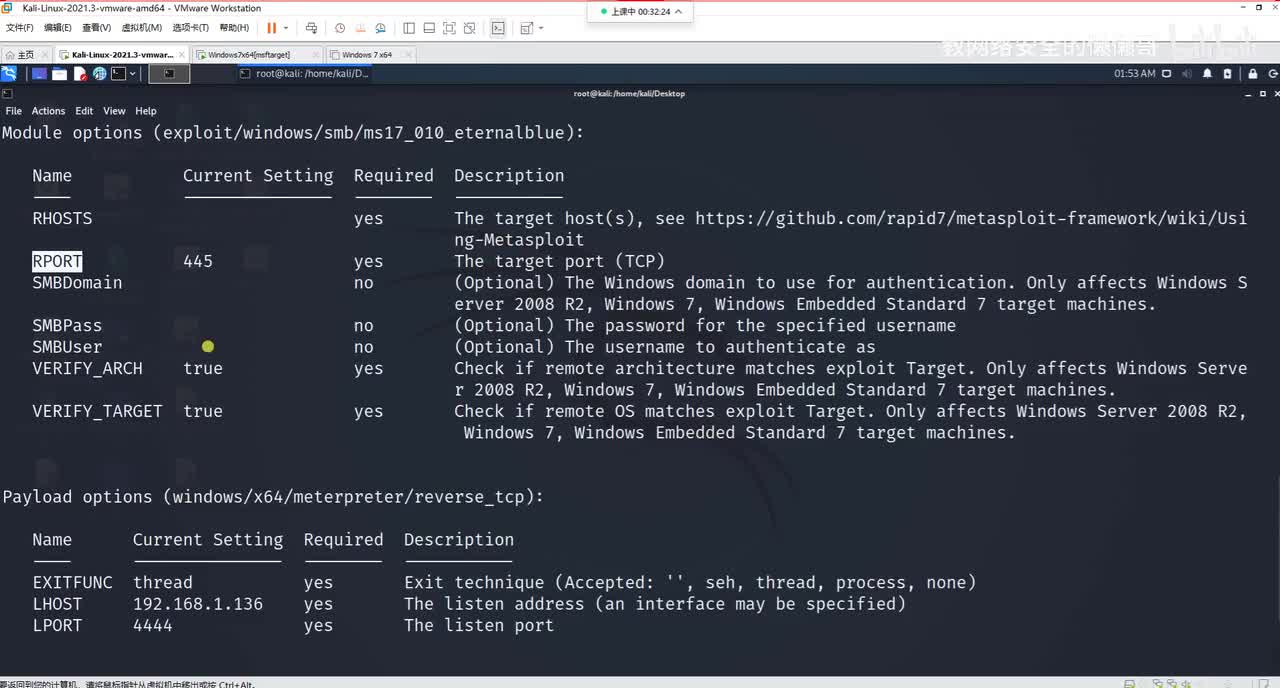This screenshot has width=1280, height=688.
Task: Open the dropdown next to stretch display icon
Action: tap(541, 28)
